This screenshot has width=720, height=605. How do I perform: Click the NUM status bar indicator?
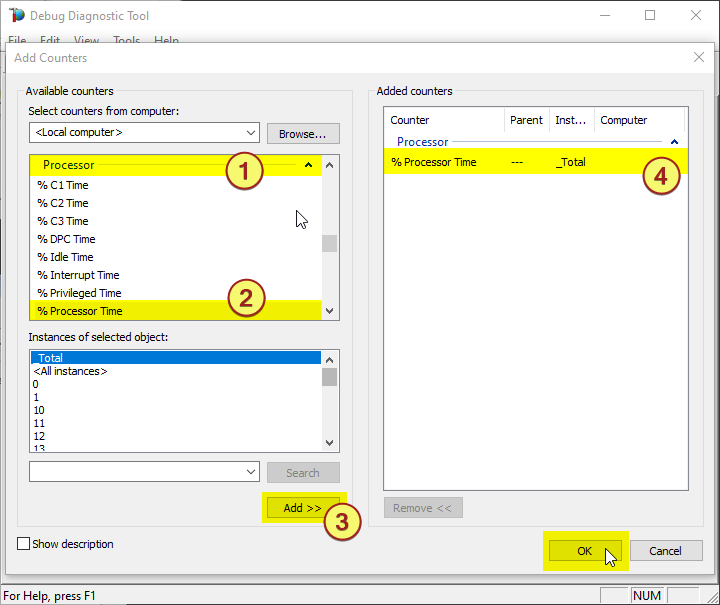[647, 595]
